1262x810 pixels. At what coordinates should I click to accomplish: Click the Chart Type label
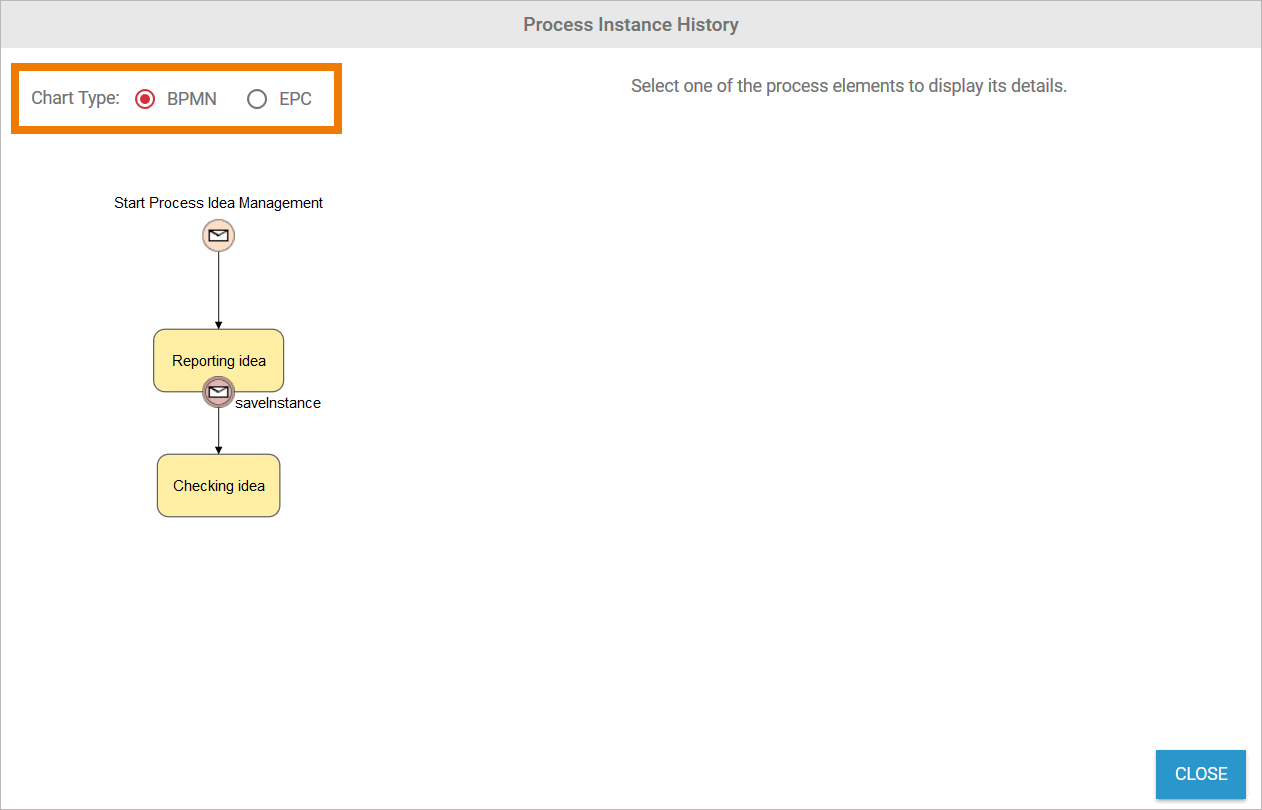(75, 99)
